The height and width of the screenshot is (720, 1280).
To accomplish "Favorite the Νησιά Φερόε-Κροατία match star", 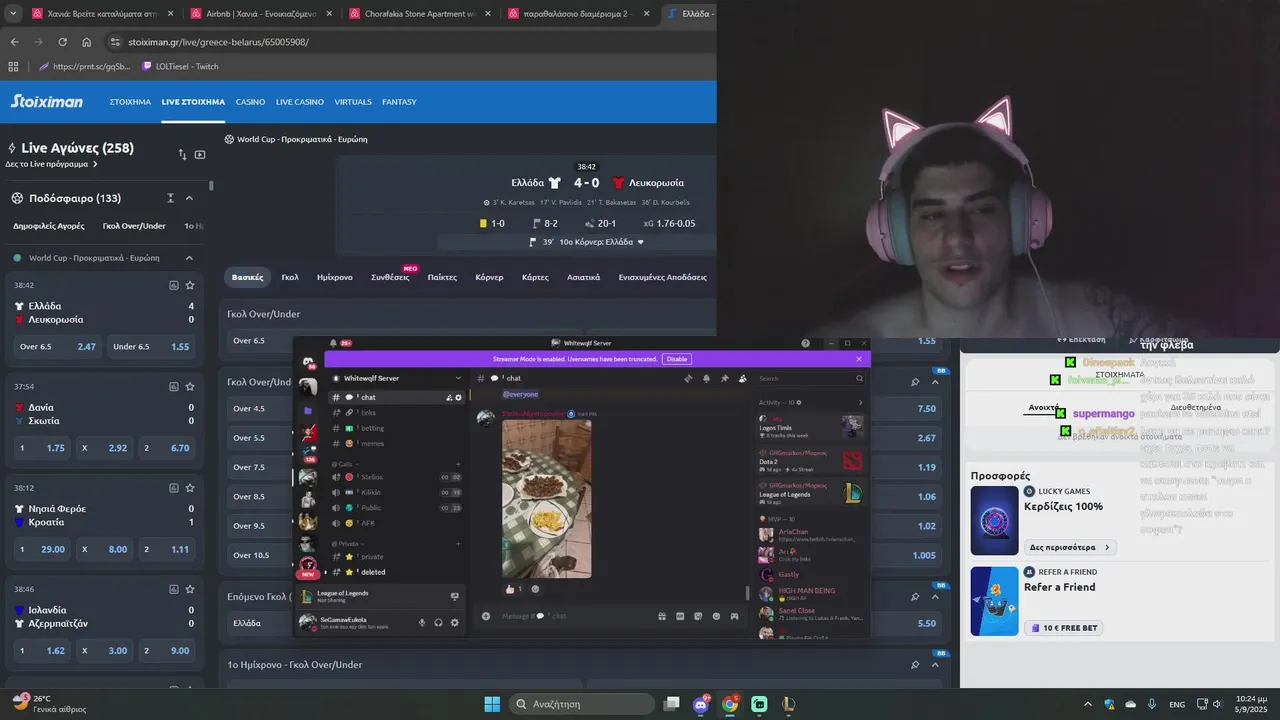I will tap(190, 488).
